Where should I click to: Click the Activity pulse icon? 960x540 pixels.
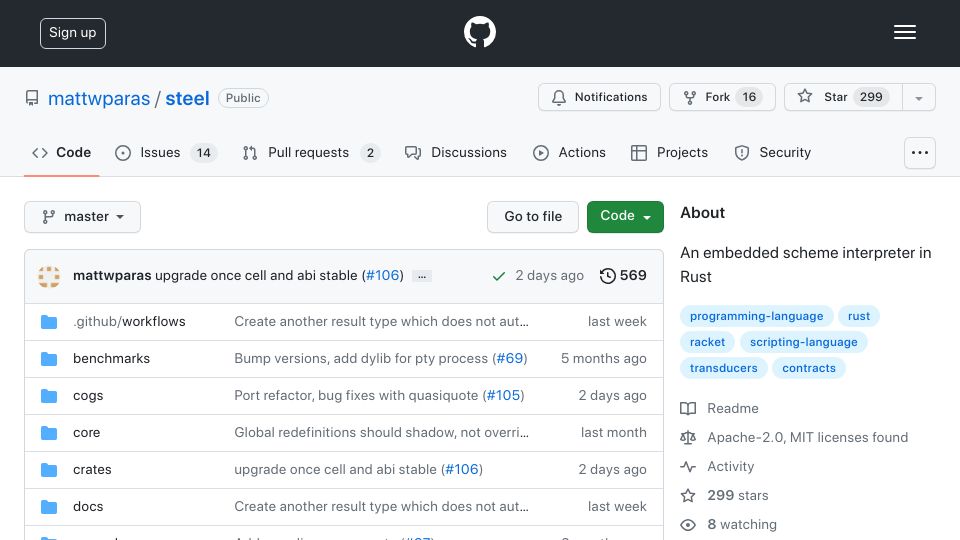[688, 467]
